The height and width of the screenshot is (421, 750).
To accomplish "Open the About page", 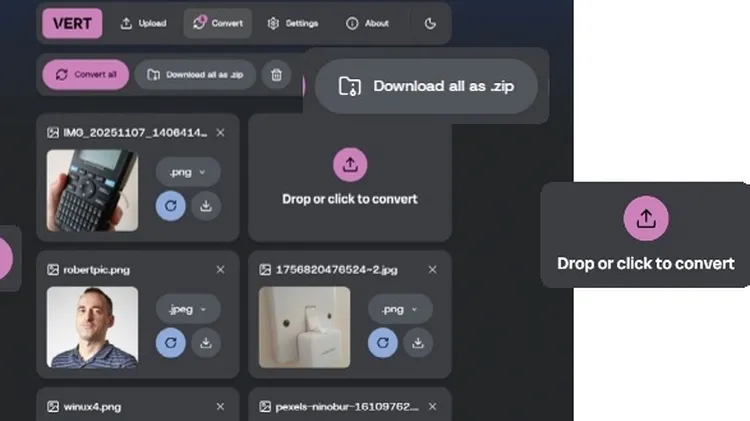I will 367,23.
